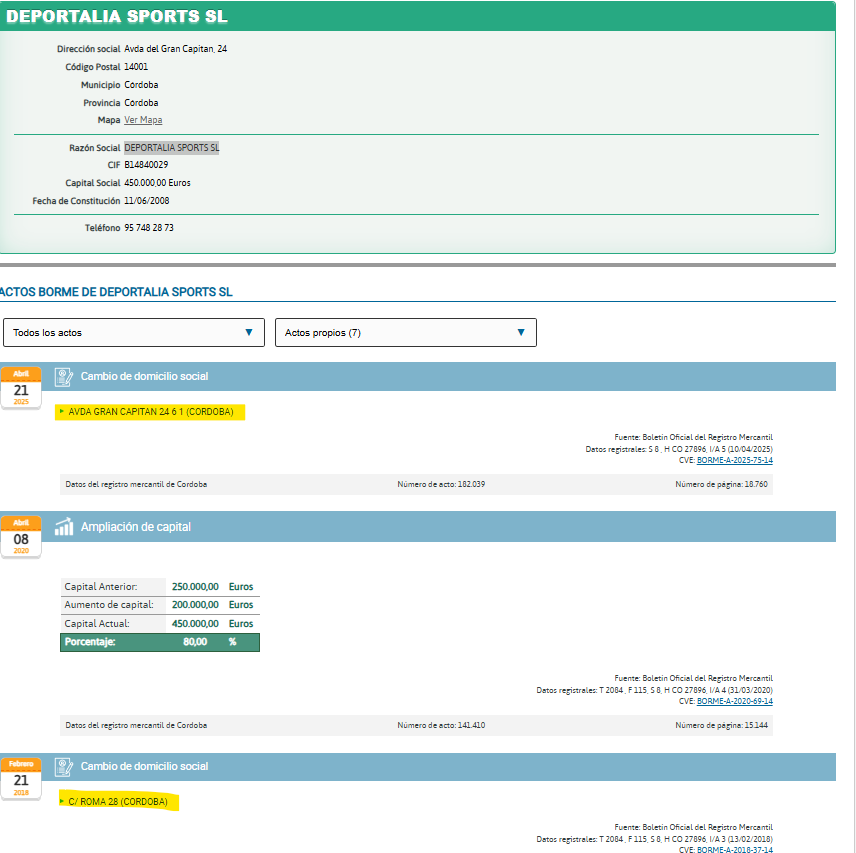Click the February 21 2018 domicile change icon
856x853 pixels.
(64, 767)
